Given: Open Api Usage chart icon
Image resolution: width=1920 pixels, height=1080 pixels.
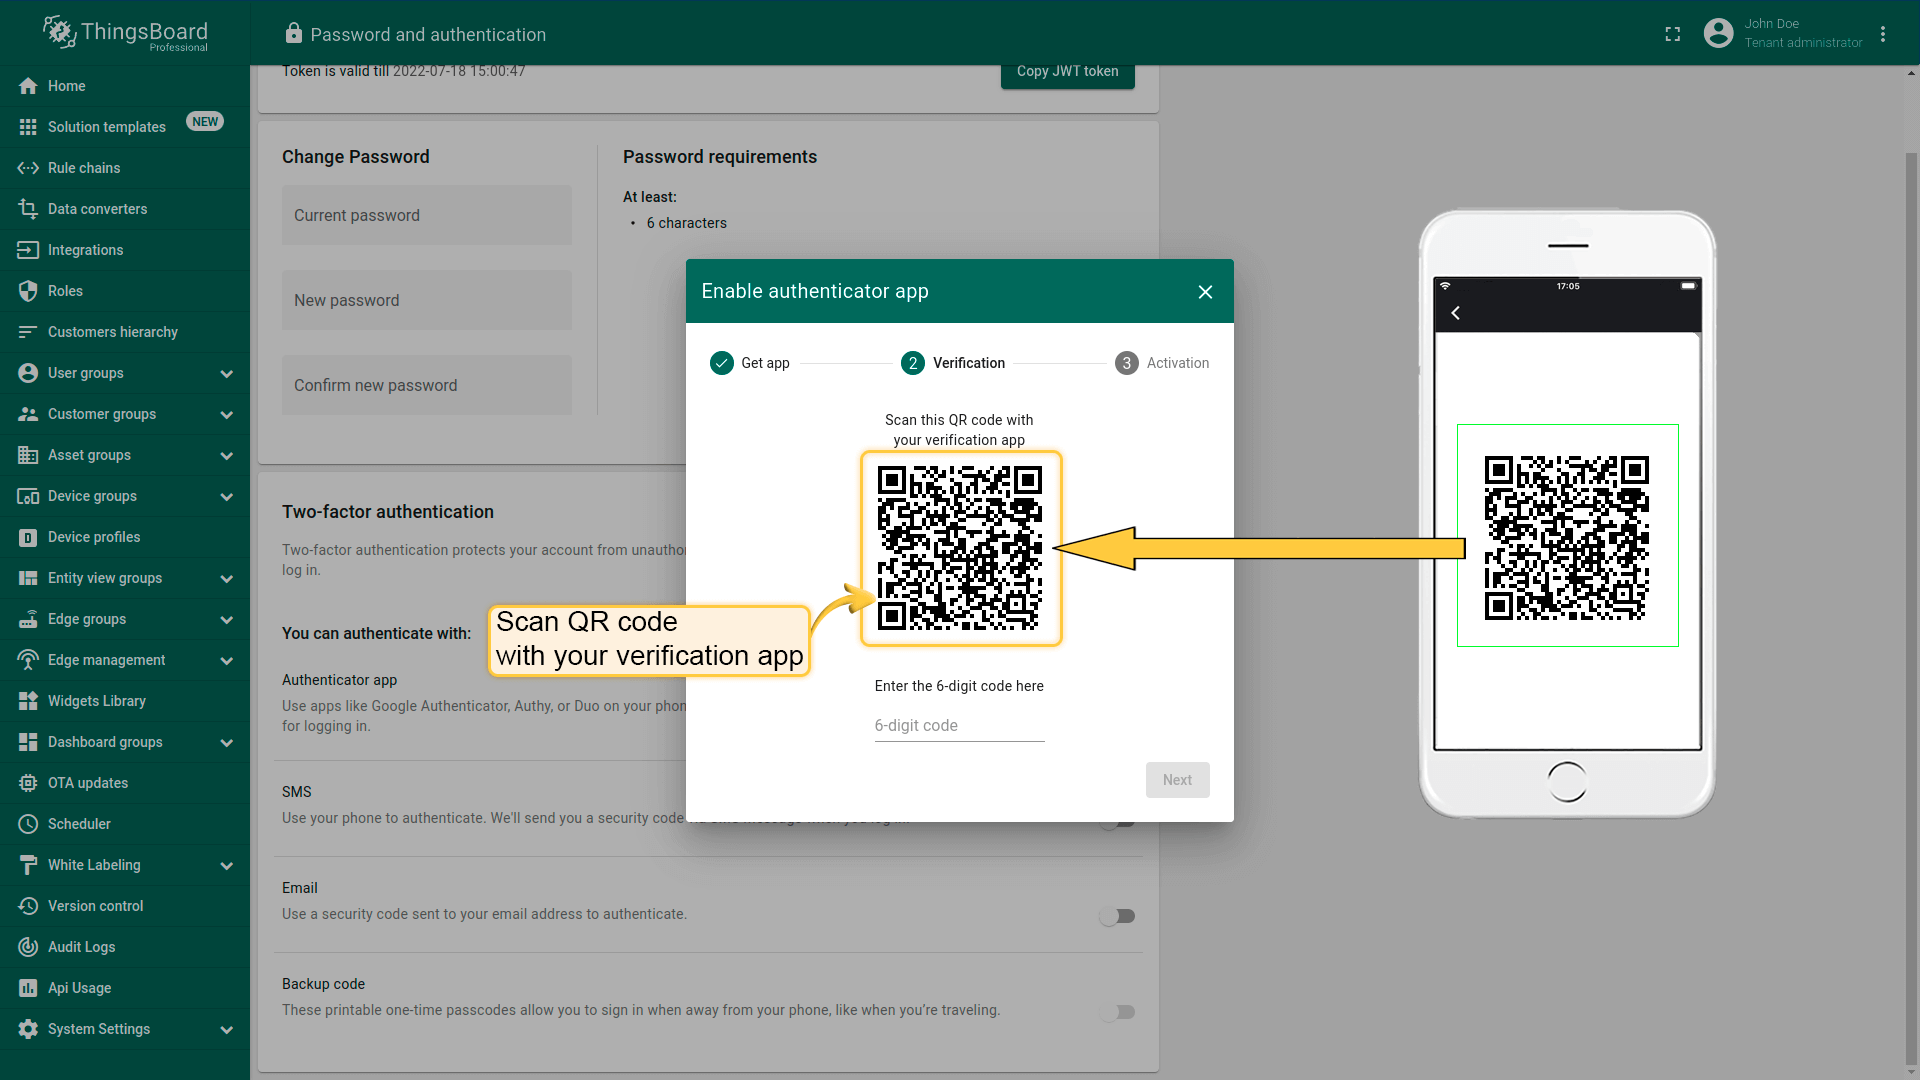Looking at the screenshot, I should click(x=28, y=988).
